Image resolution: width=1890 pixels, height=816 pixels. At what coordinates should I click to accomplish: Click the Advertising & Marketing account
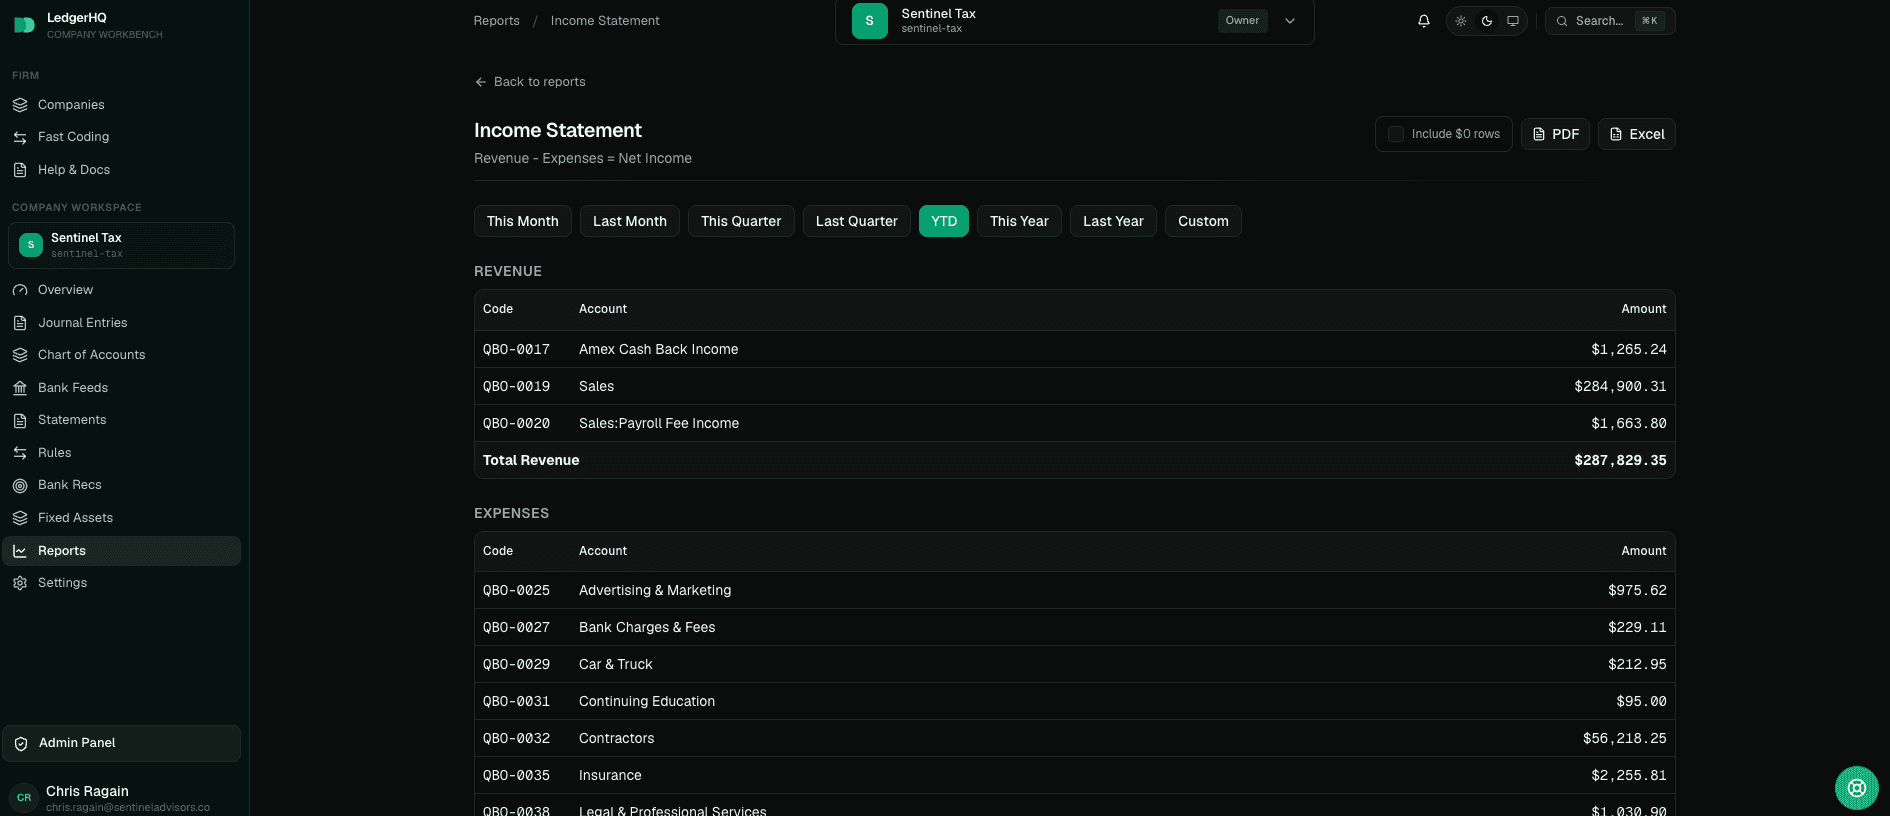[655, 590]
